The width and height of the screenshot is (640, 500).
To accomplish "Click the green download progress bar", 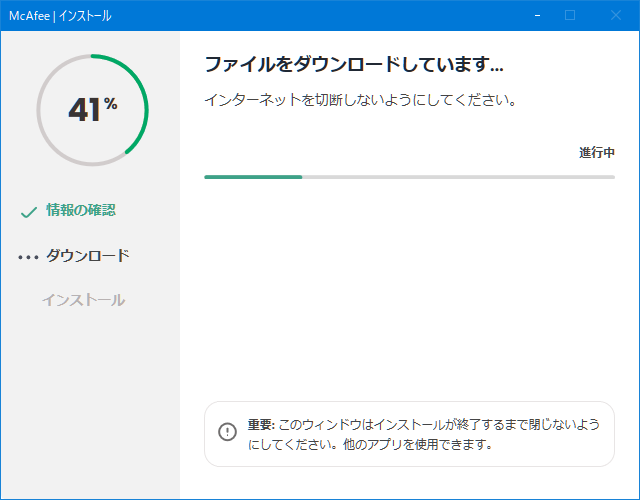I will click(409, 177).
